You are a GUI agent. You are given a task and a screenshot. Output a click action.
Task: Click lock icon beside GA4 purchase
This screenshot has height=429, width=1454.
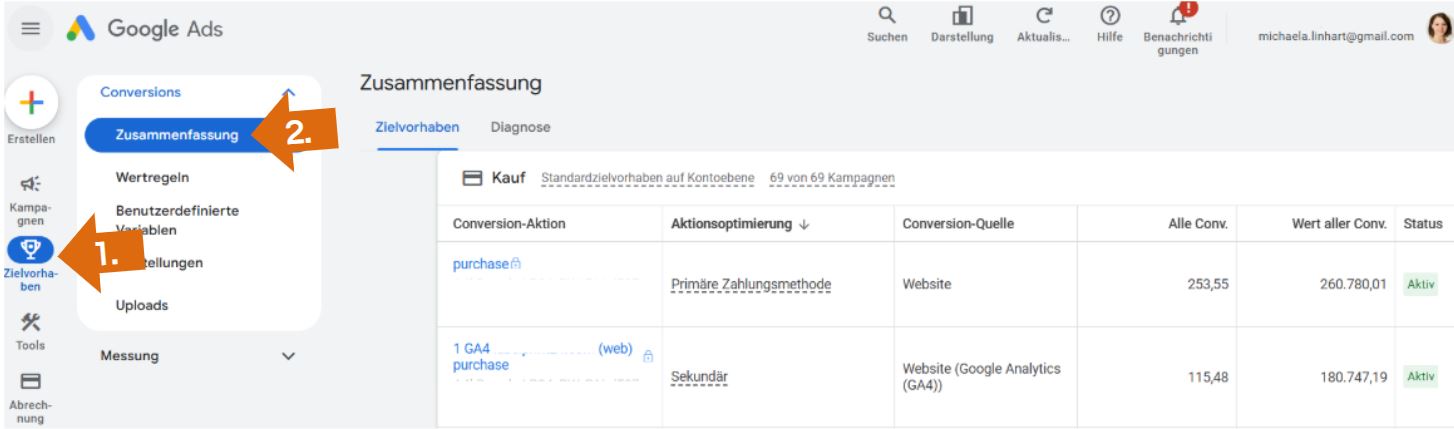point(648,356)
